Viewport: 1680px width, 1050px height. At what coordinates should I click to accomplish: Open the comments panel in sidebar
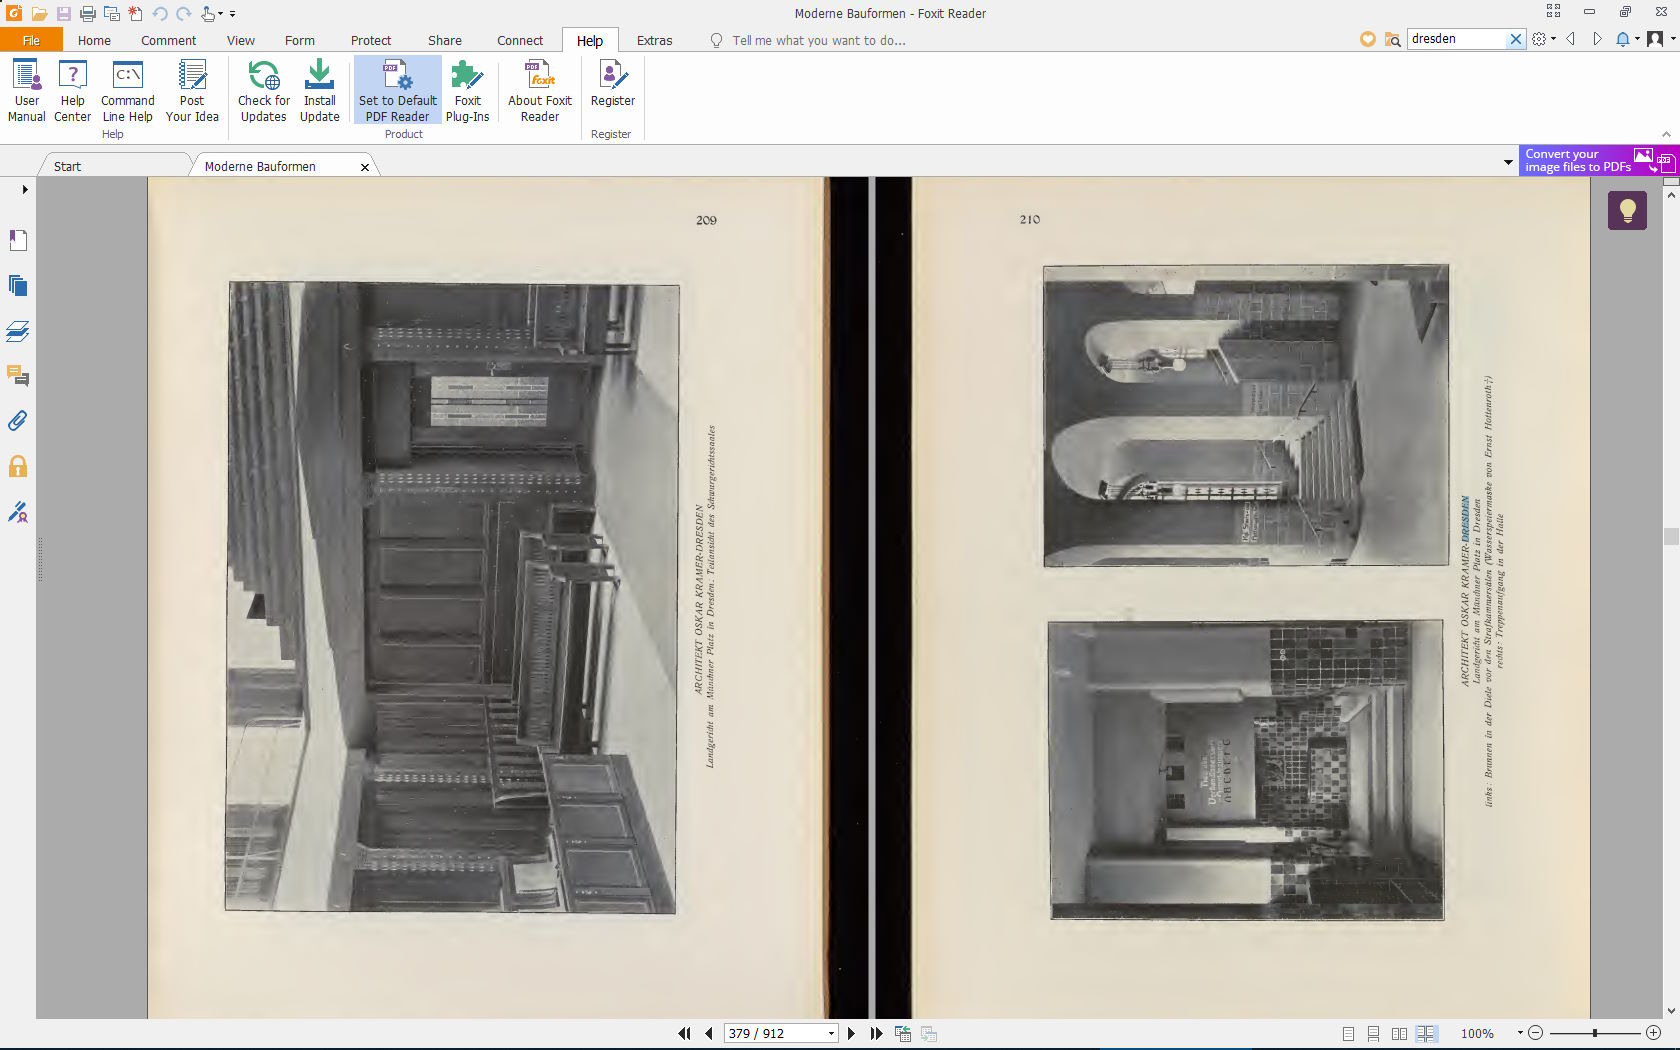[18, 376]
